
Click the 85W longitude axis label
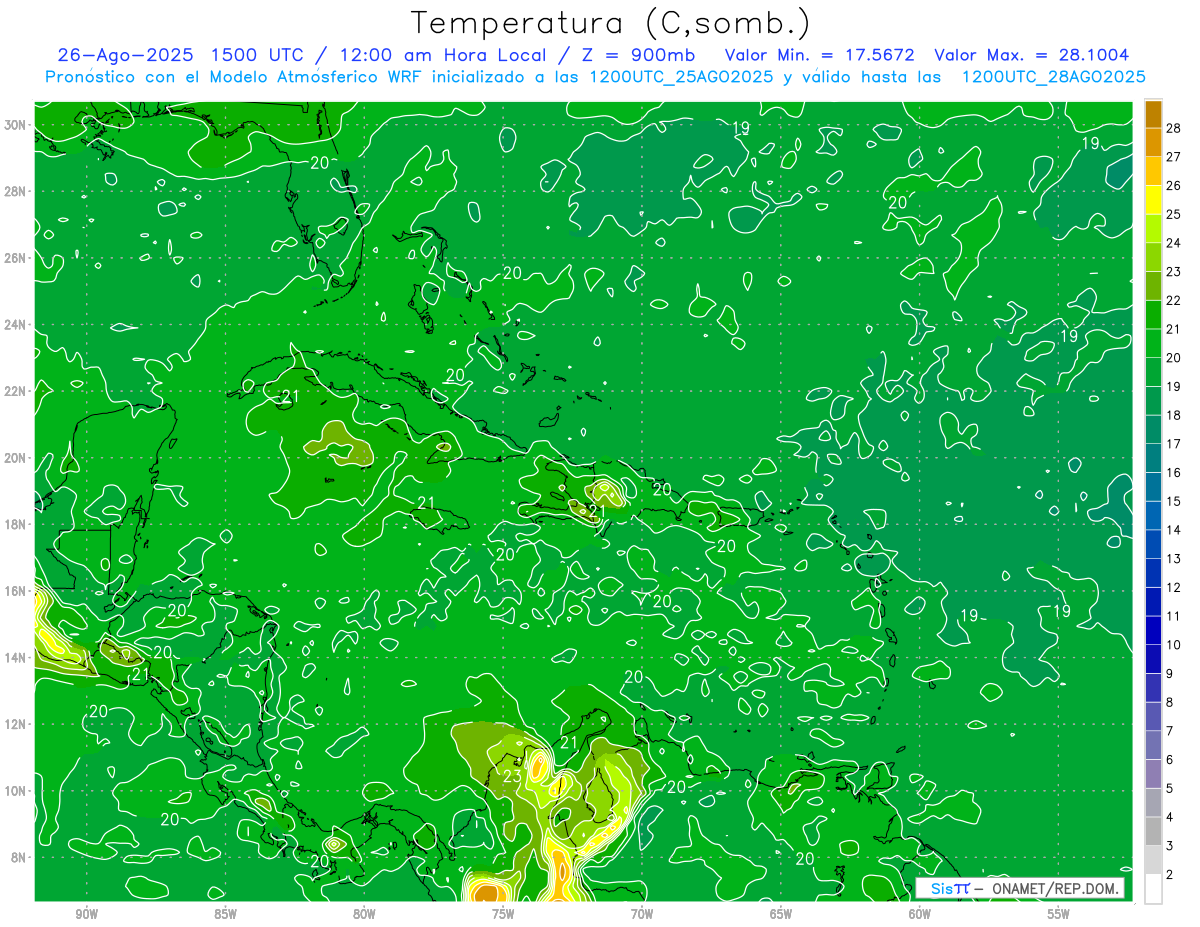[x=225, y=914]
